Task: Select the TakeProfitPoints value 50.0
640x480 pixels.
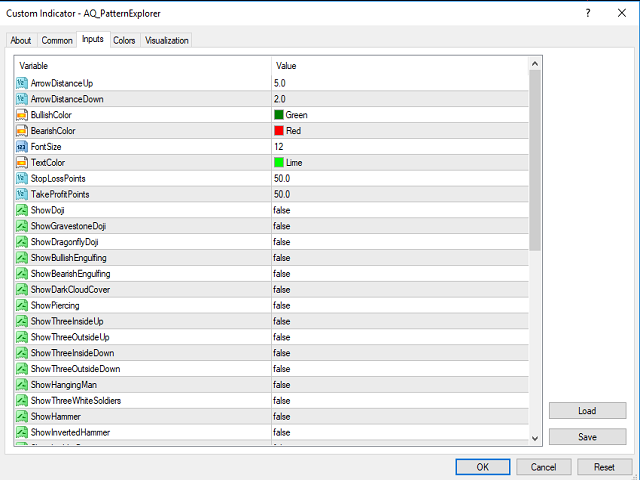Action: coord(282,194)
